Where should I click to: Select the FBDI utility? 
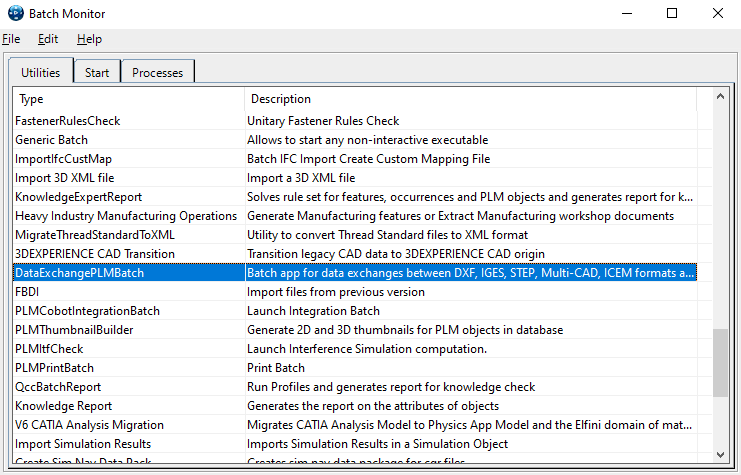(354, 292)
